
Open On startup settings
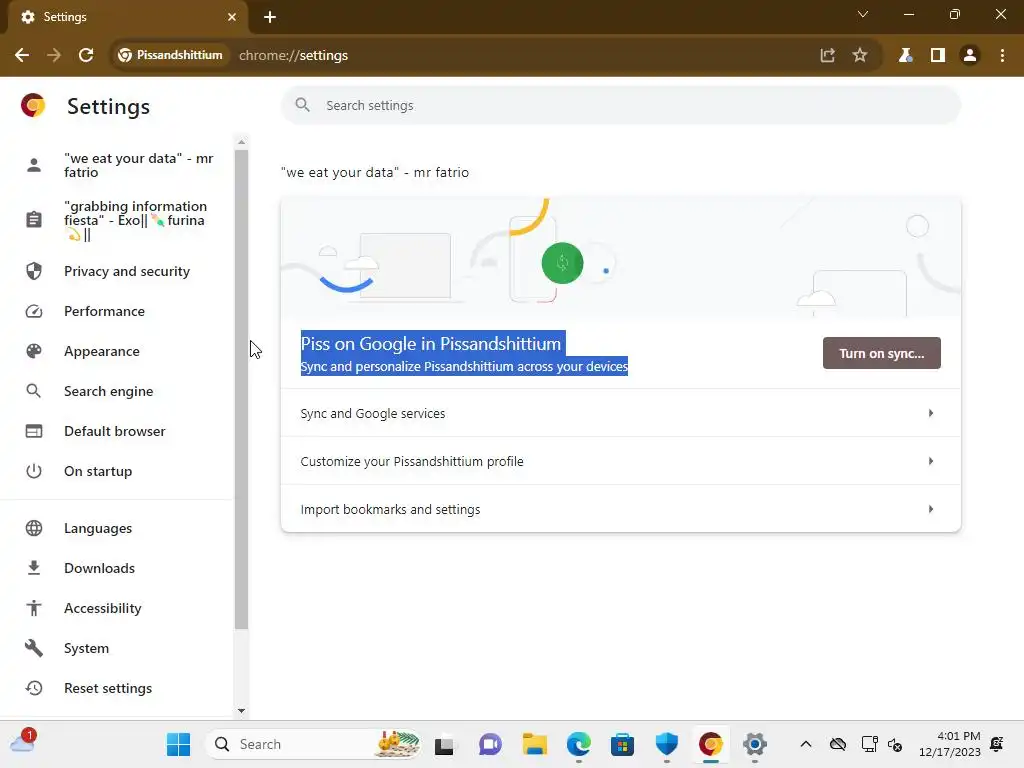point(118,471)
